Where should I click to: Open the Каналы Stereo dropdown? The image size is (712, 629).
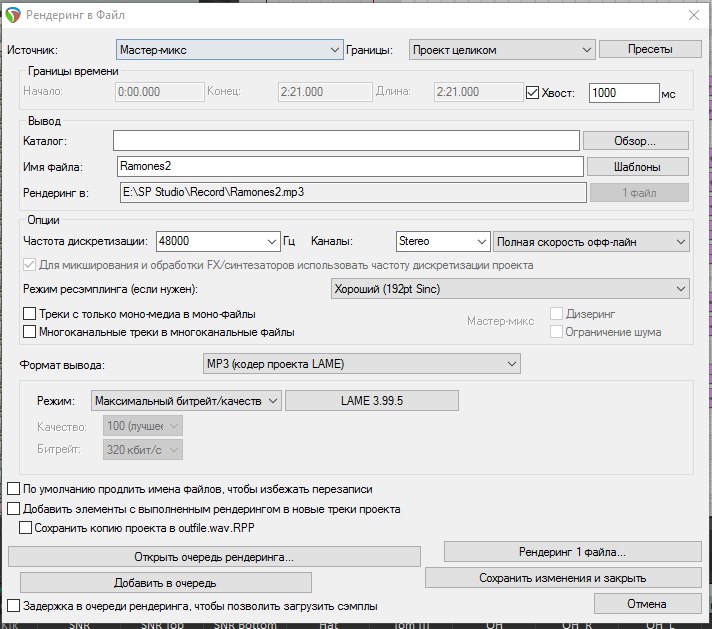441,241
